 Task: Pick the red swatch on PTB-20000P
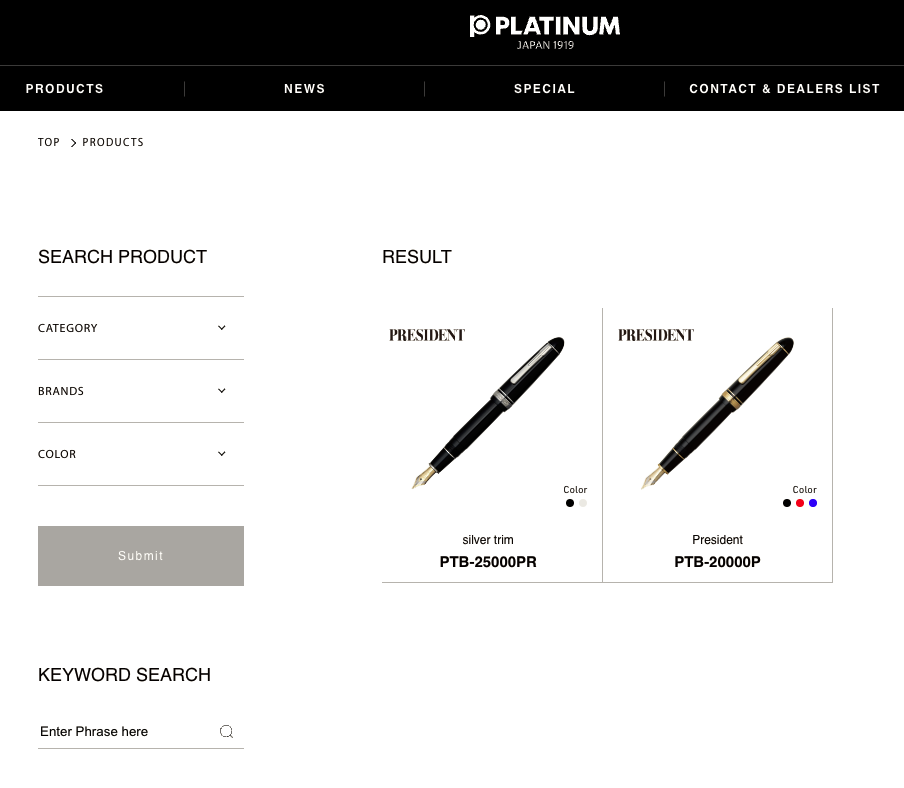tap(800, 503)
